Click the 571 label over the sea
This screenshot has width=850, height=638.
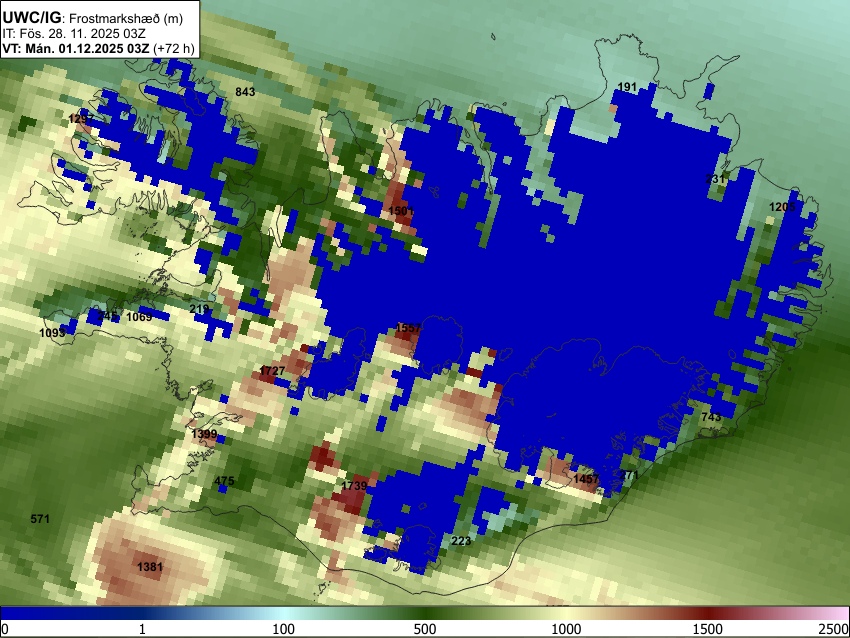pos(40,519)
